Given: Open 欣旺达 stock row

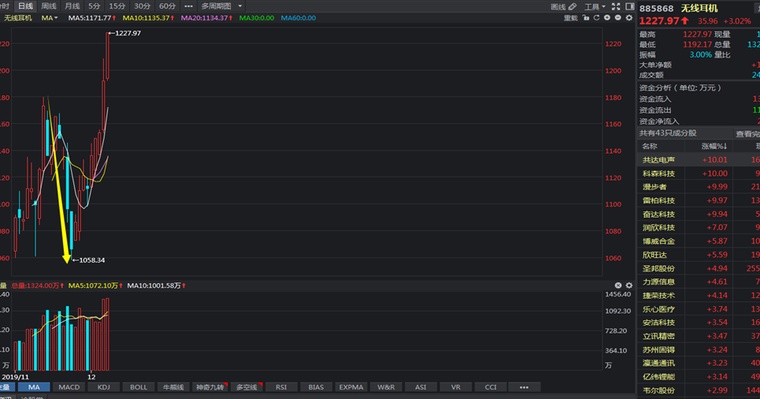Looking at the screenshot, I should pos(698,255).
